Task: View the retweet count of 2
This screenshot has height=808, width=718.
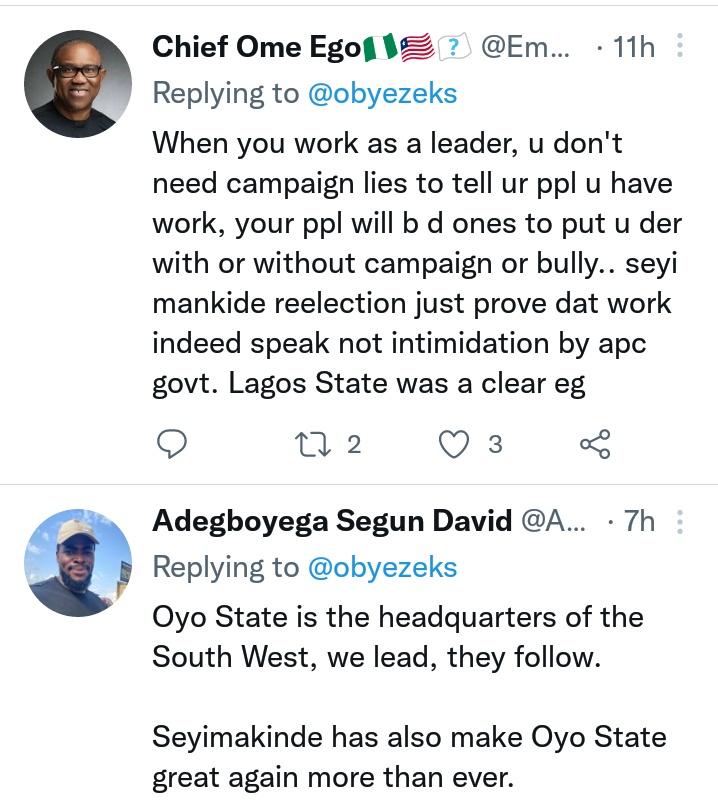Action: coord(353,444)
